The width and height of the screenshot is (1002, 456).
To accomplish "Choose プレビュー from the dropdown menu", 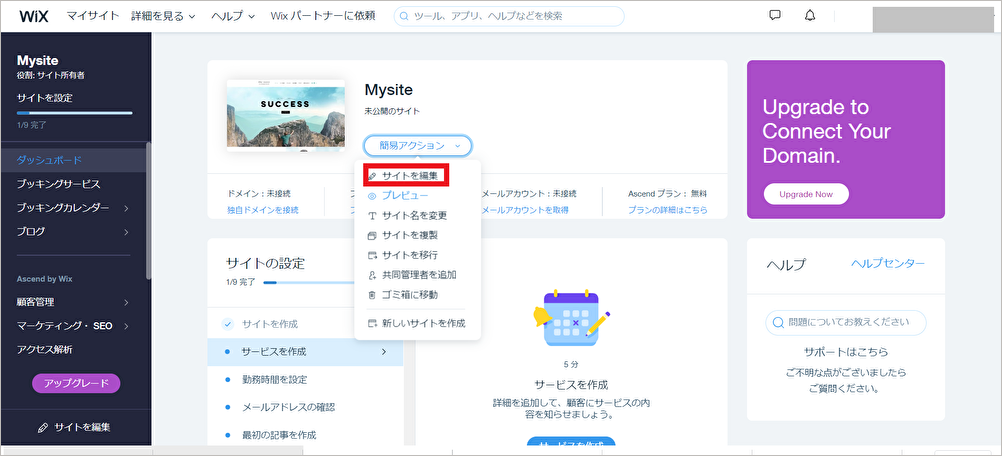I will tap(405, 196).
